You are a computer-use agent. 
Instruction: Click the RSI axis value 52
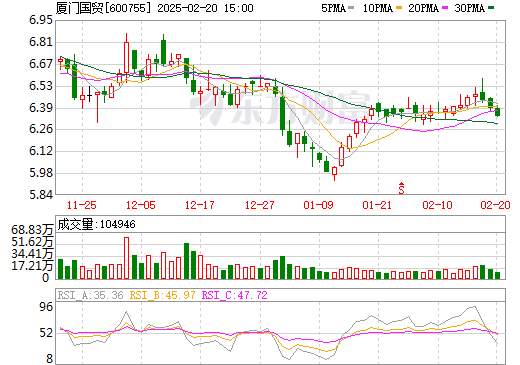point(46,333)
